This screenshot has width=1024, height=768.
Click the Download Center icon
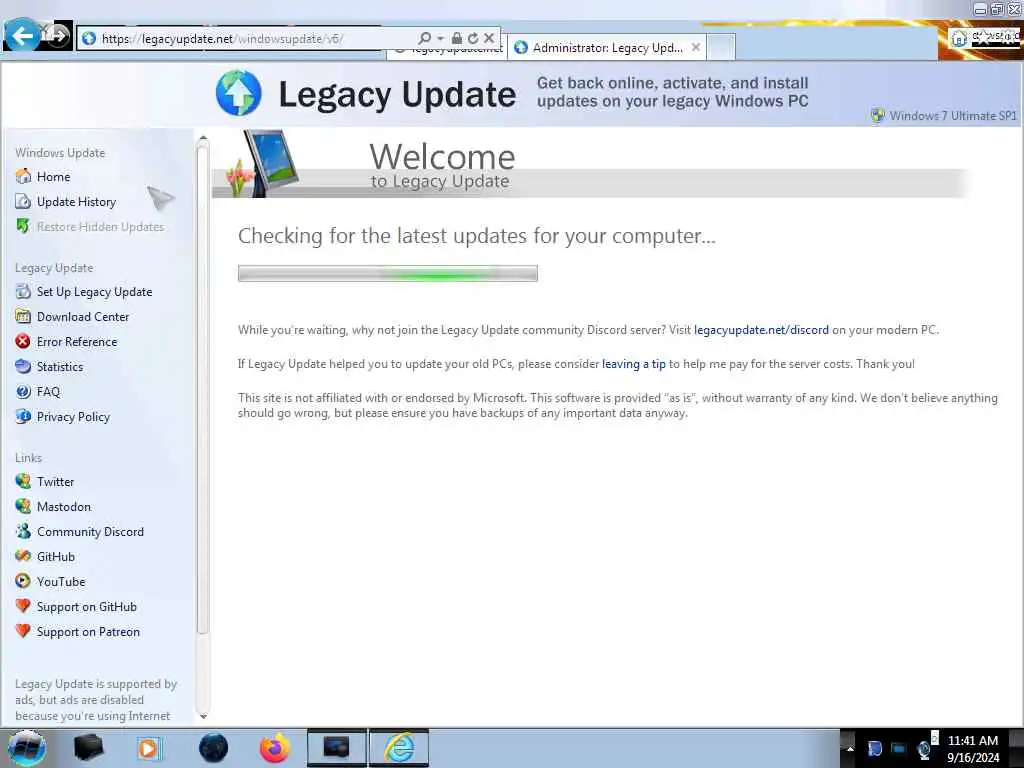(23, 317)
